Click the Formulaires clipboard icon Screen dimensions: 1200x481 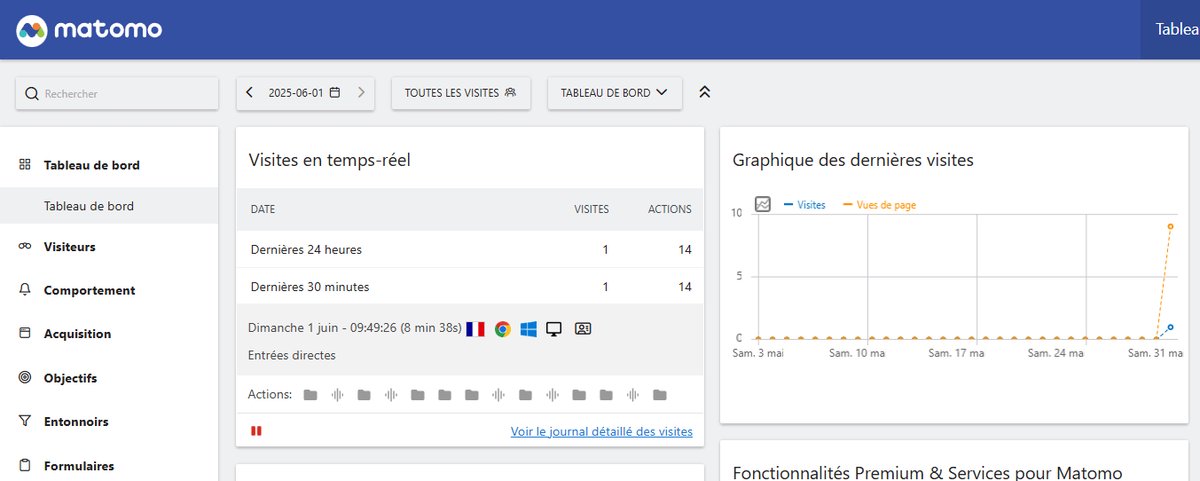pos(25,466)
